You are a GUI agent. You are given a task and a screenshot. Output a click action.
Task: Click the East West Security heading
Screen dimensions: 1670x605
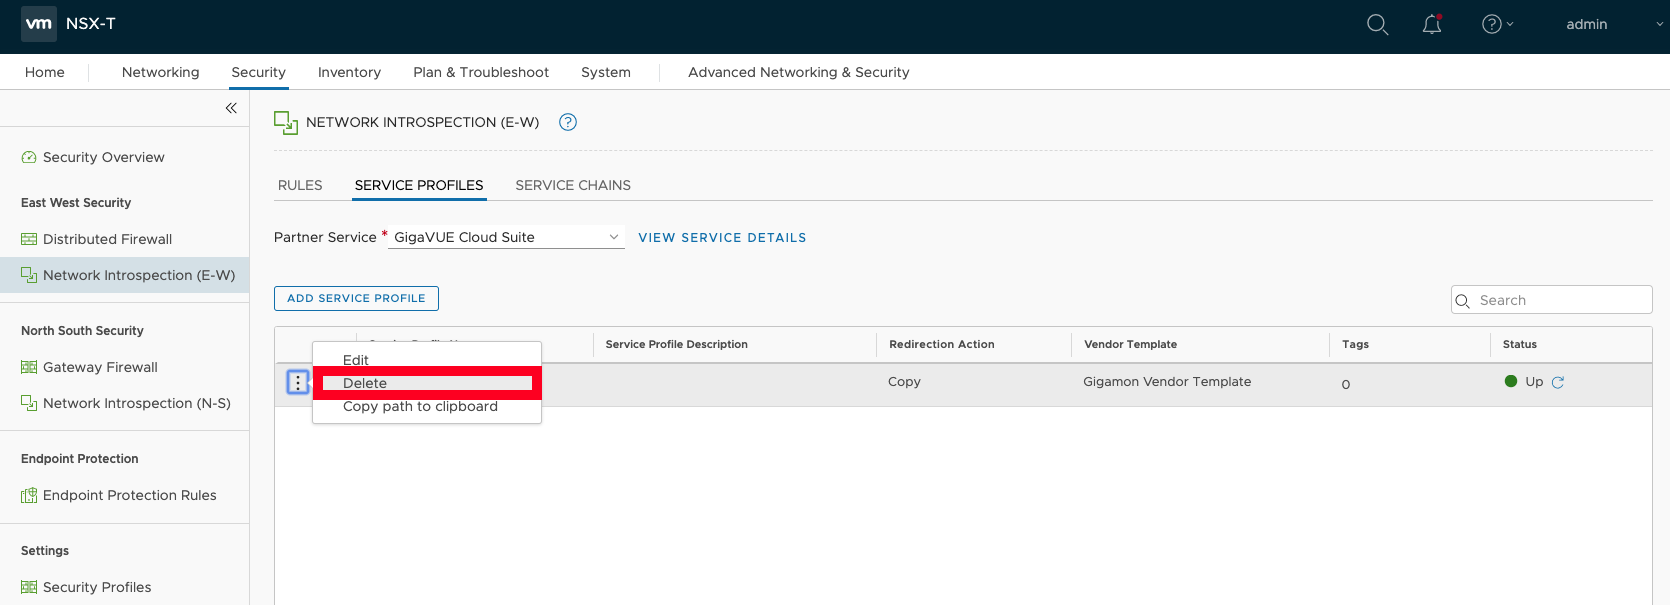coord(76,203)
